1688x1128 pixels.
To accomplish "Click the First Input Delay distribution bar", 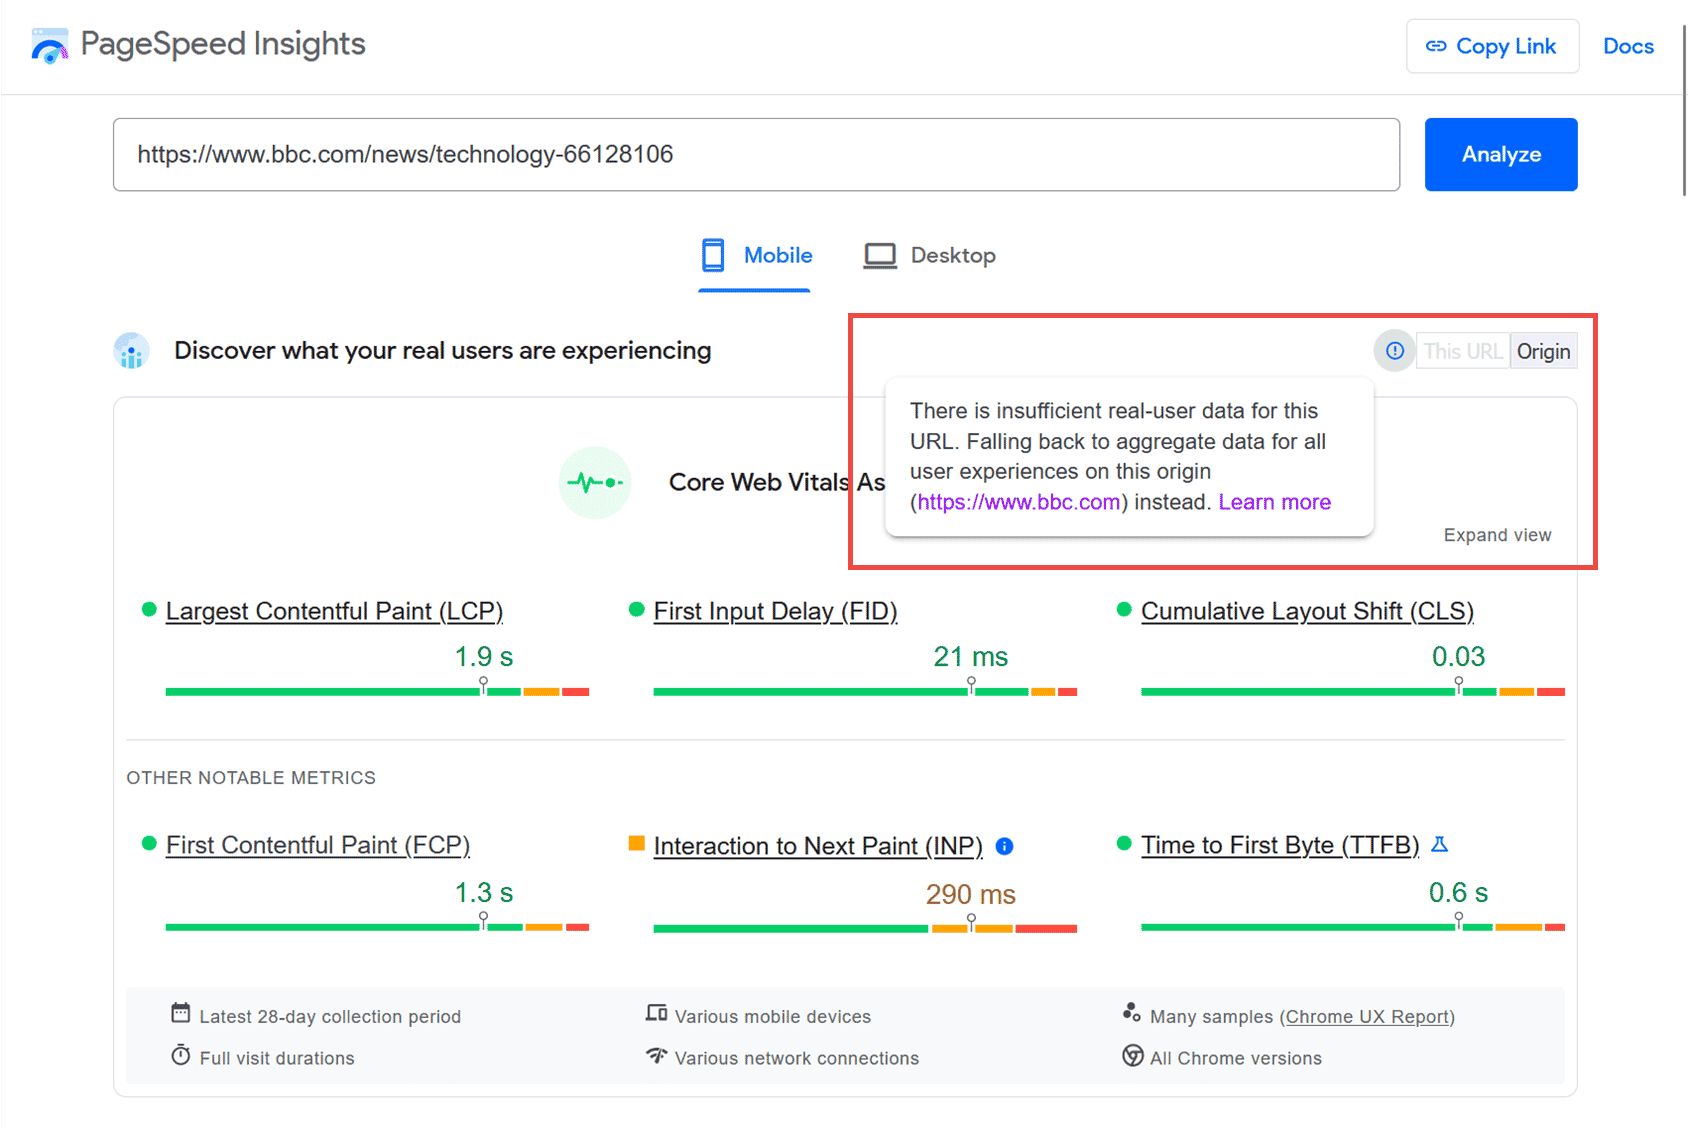I will [865, 691].
